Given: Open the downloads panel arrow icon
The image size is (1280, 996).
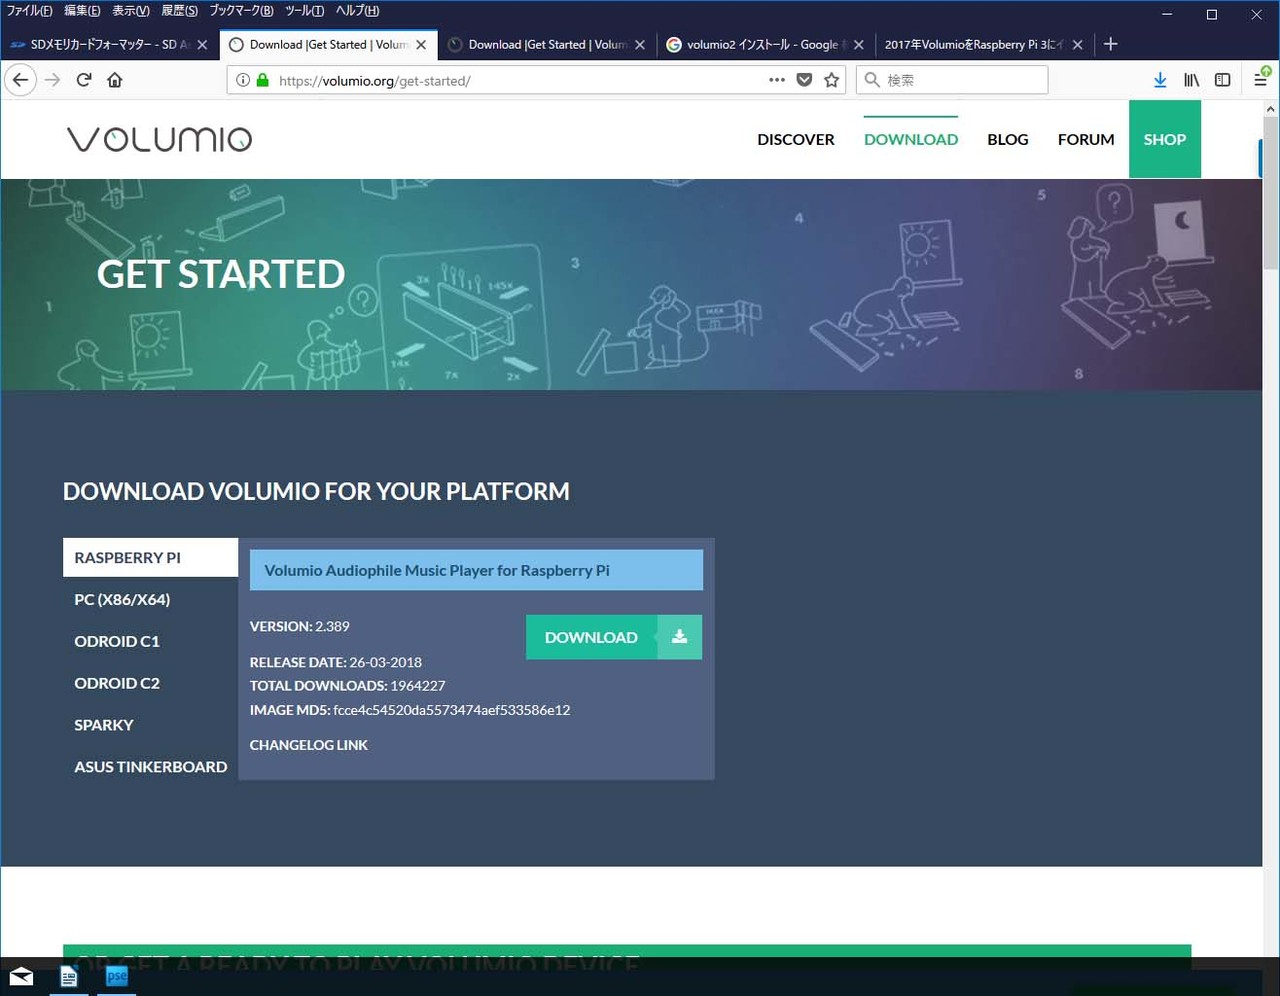Looking at the screenshot, I should pyautogui.click(x=1160, y=80).
